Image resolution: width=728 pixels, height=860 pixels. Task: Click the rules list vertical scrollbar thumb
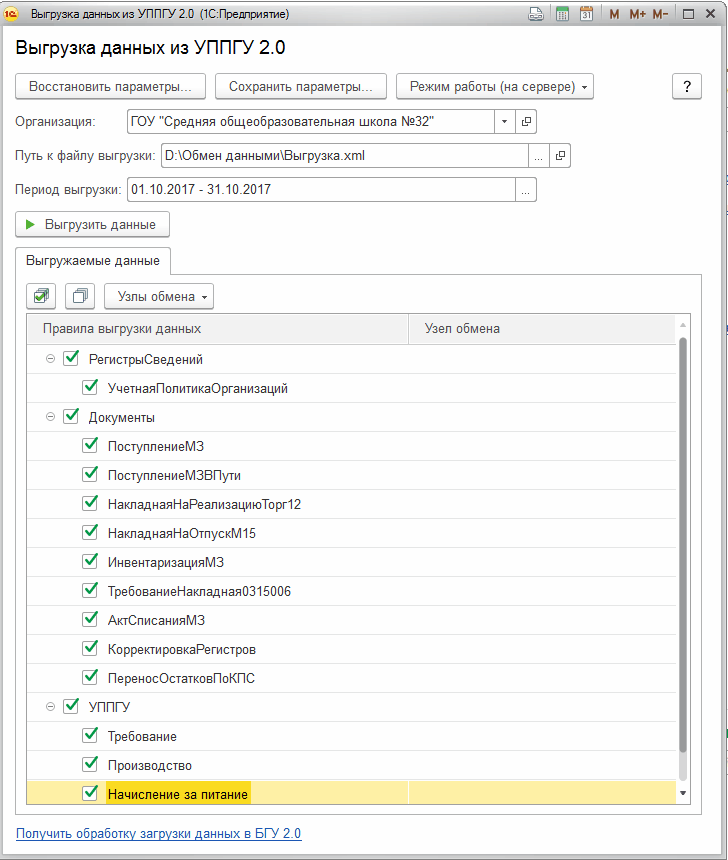click(683, 546)
